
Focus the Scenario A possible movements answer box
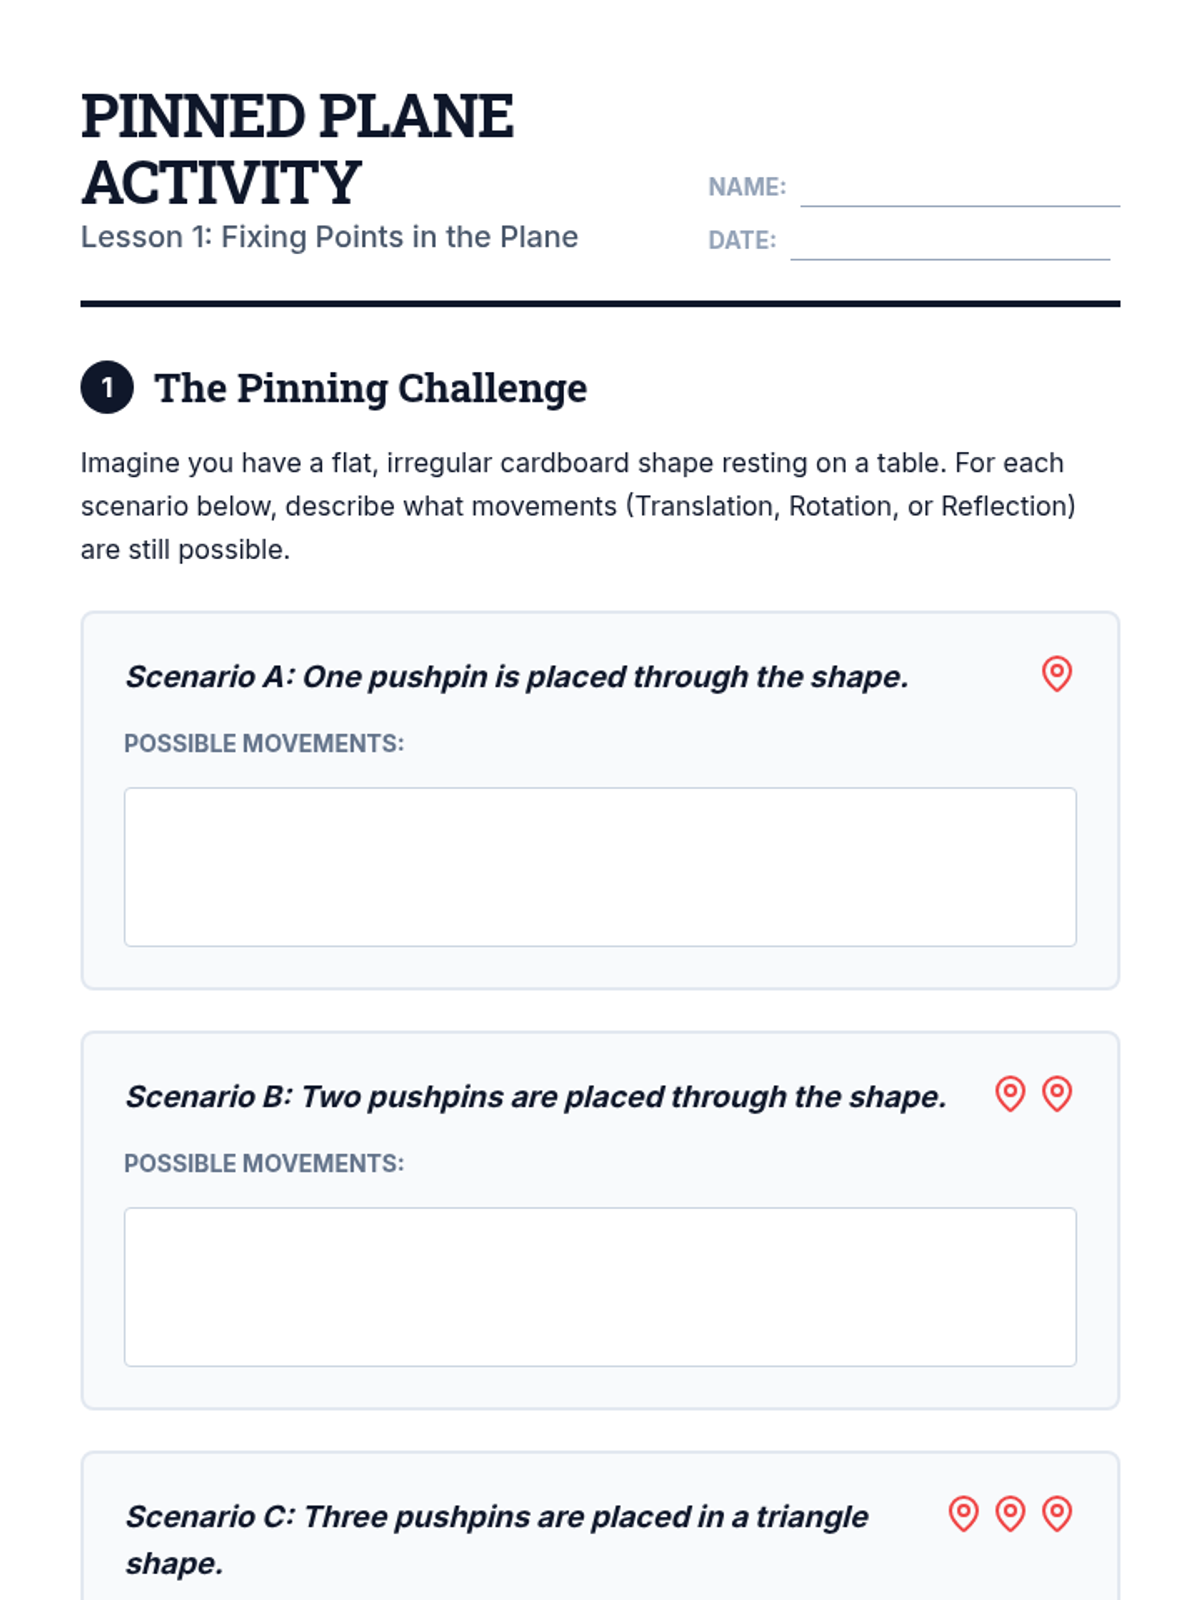(600, 866)
